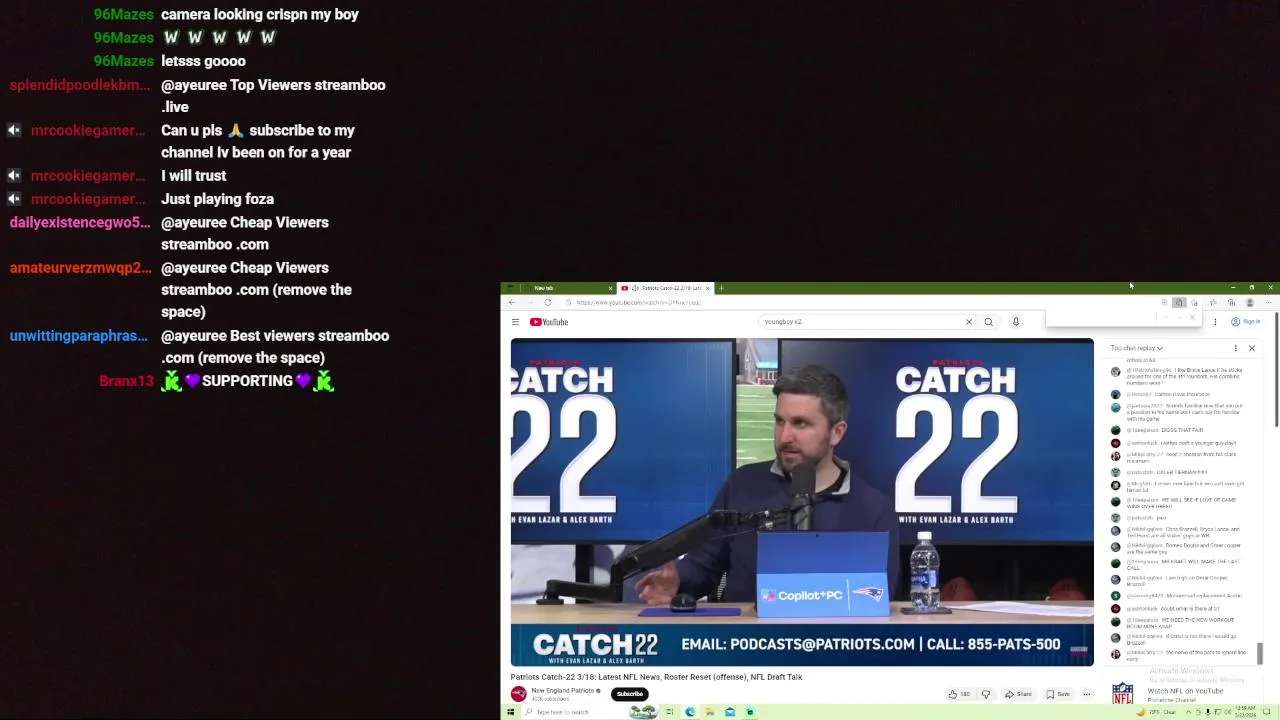Open Task View in taskbar
1280x720 pixels.
tap(669, 712)
